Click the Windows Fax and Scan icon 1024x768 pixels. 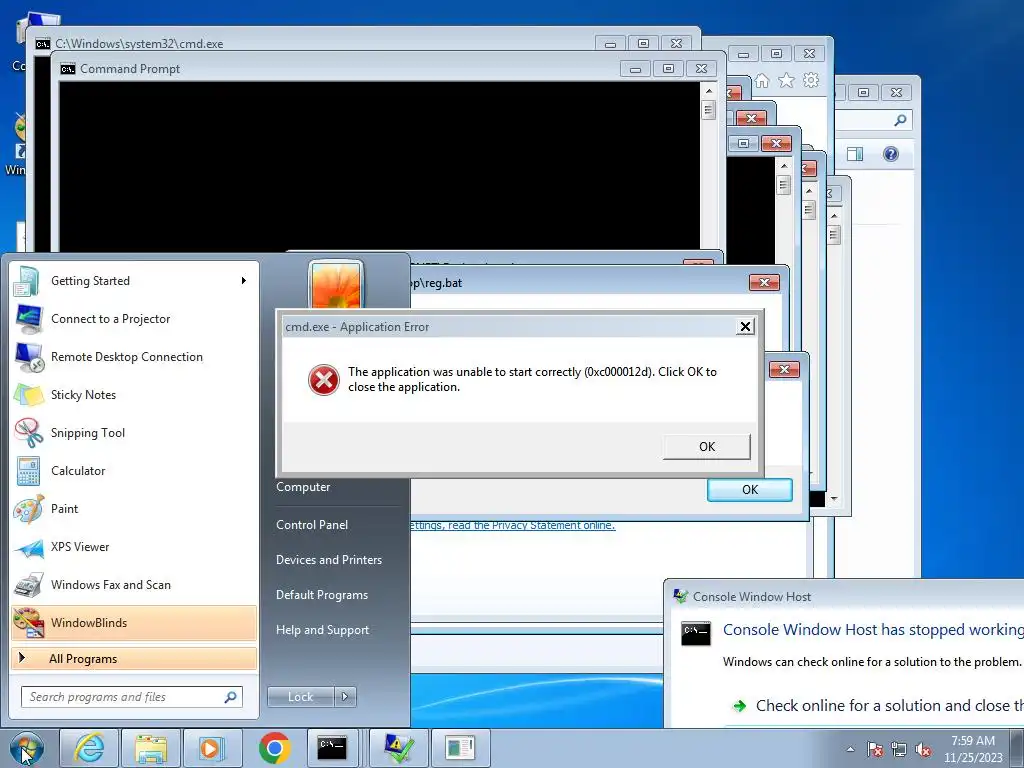(29, 585)
